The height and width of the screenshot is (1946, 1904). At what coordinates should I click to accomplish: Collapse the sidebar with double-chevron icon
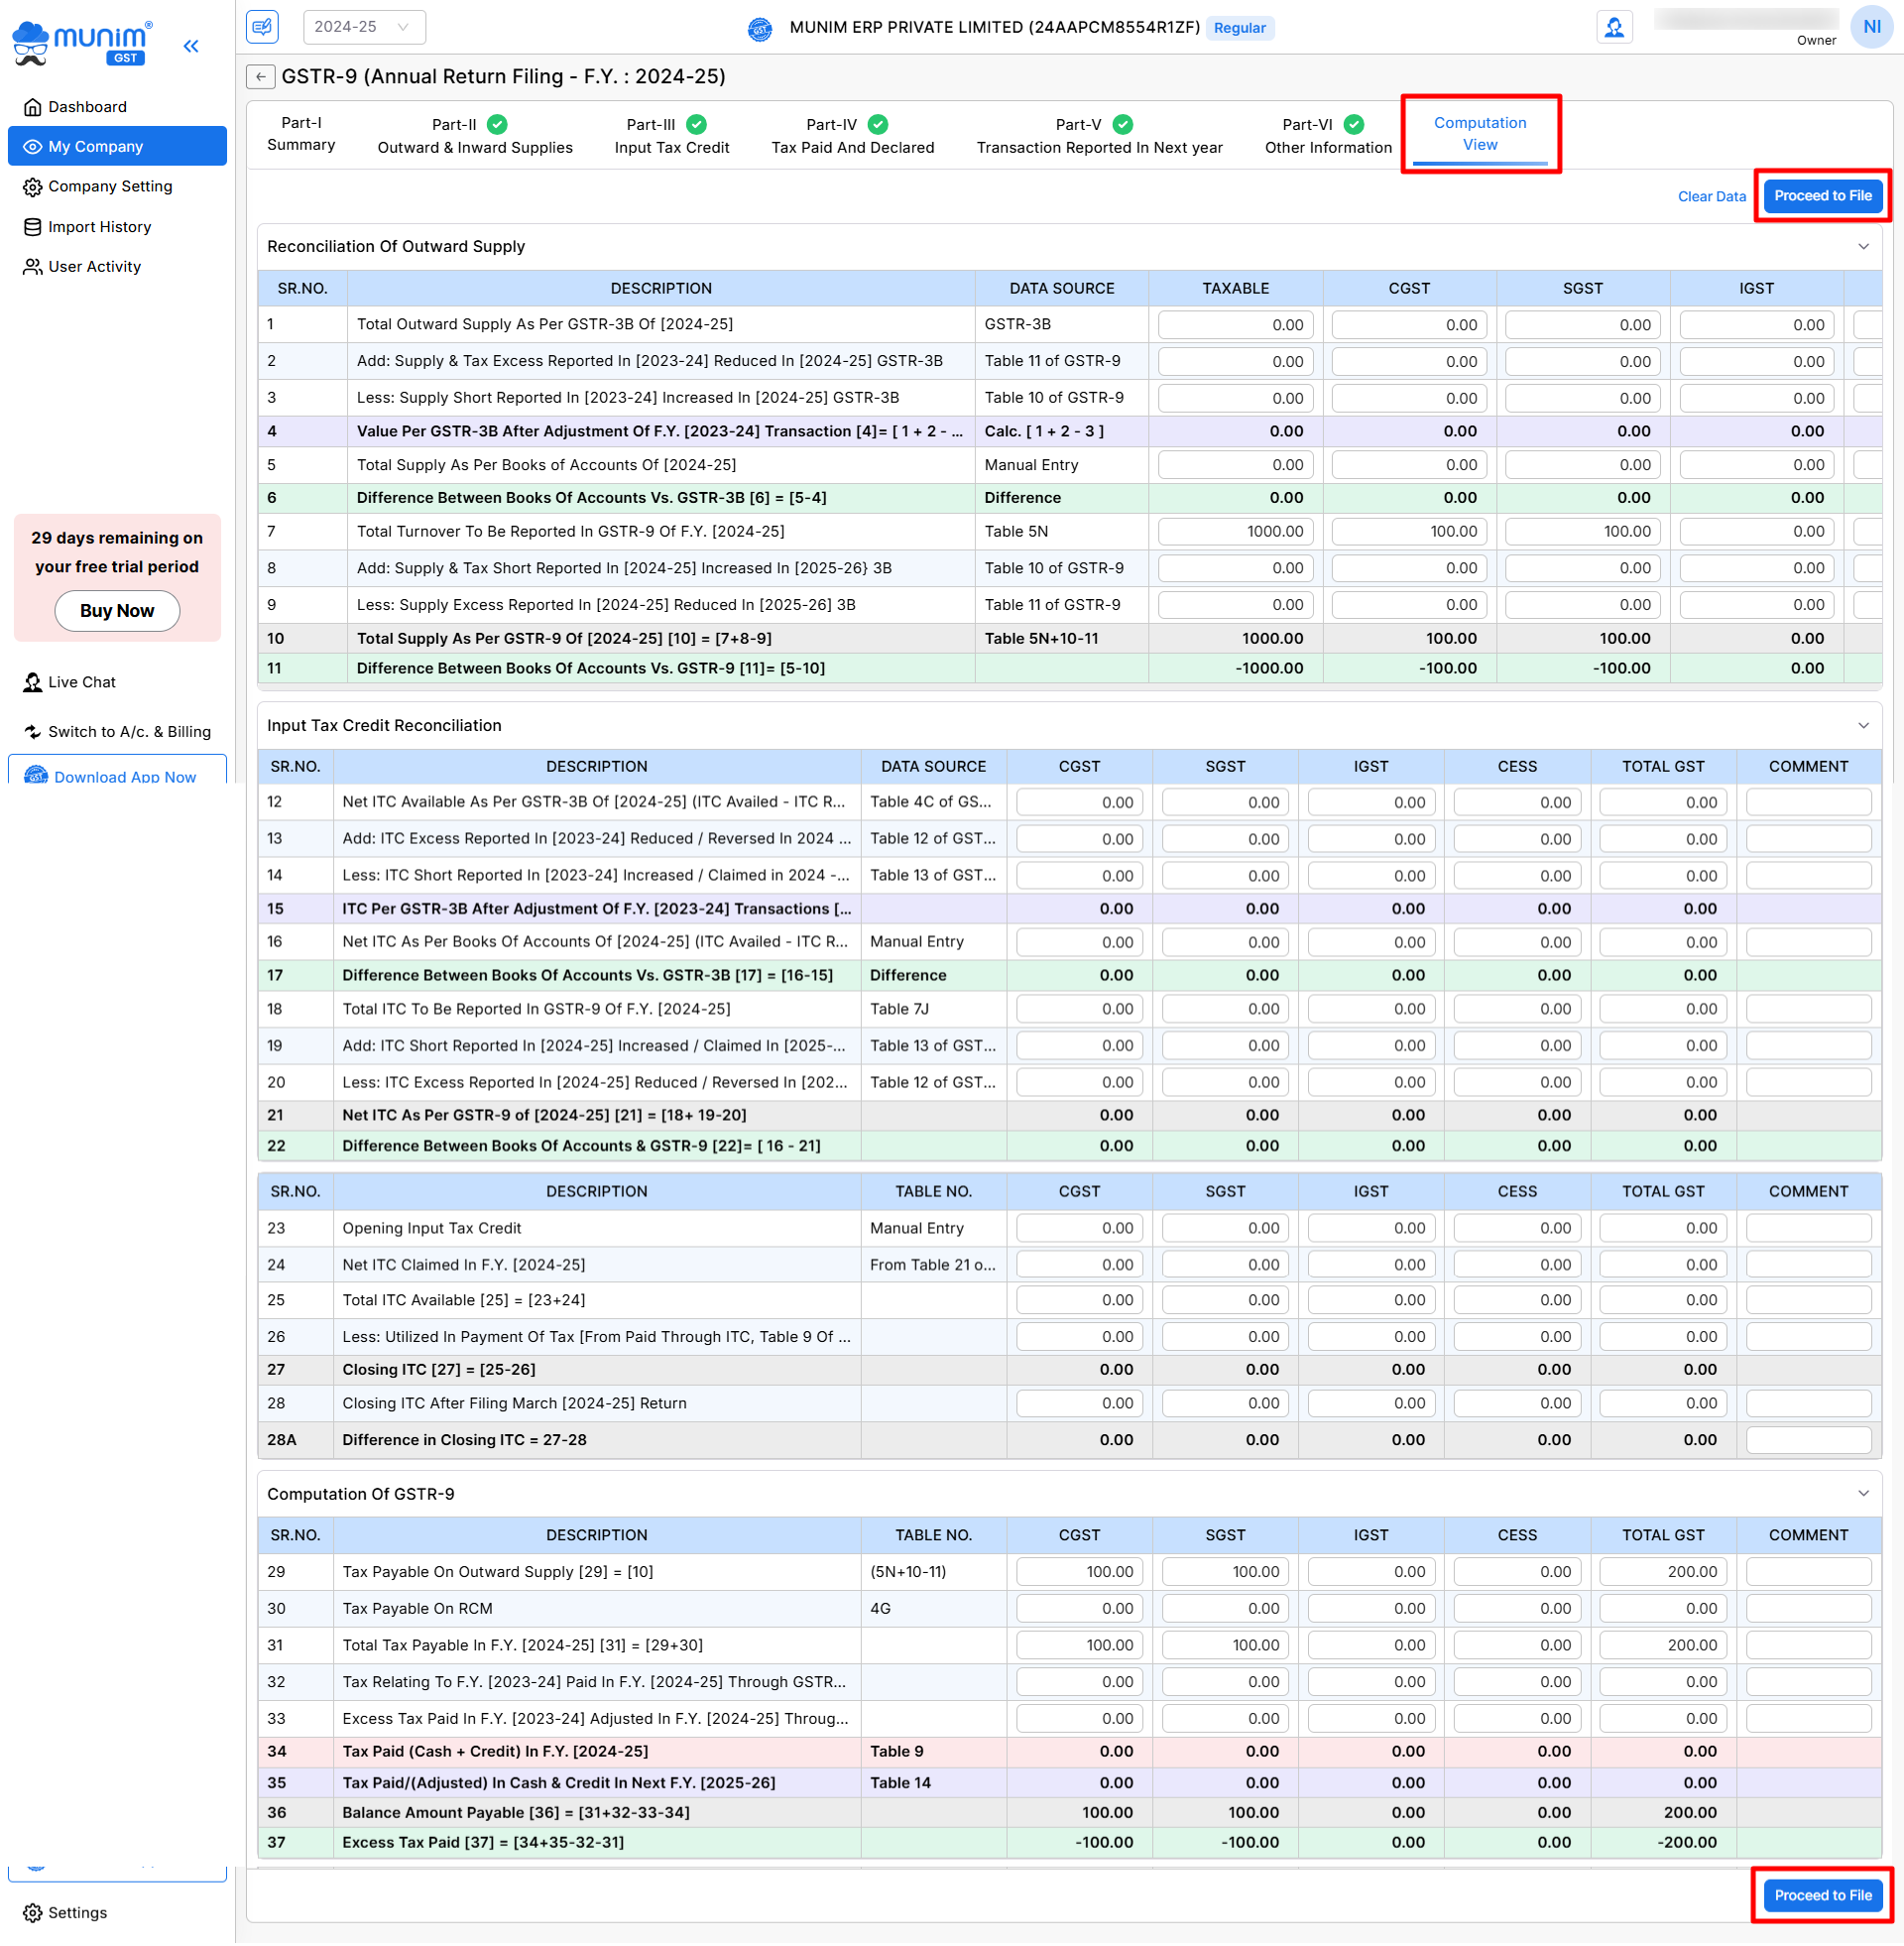[191, 46]
